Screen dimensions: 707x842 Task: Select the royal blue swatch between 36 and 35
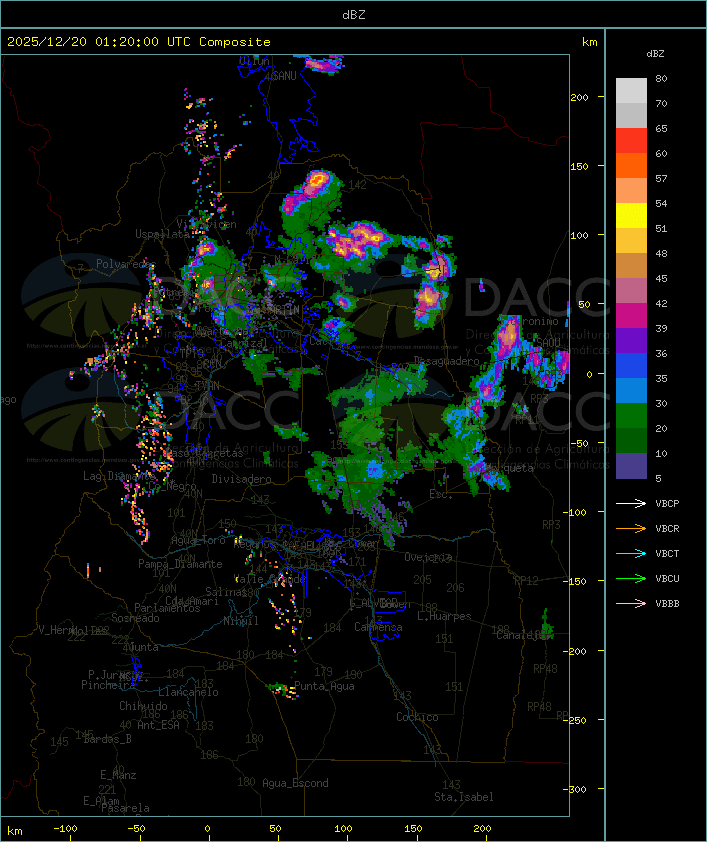click(x=631, y=366)
